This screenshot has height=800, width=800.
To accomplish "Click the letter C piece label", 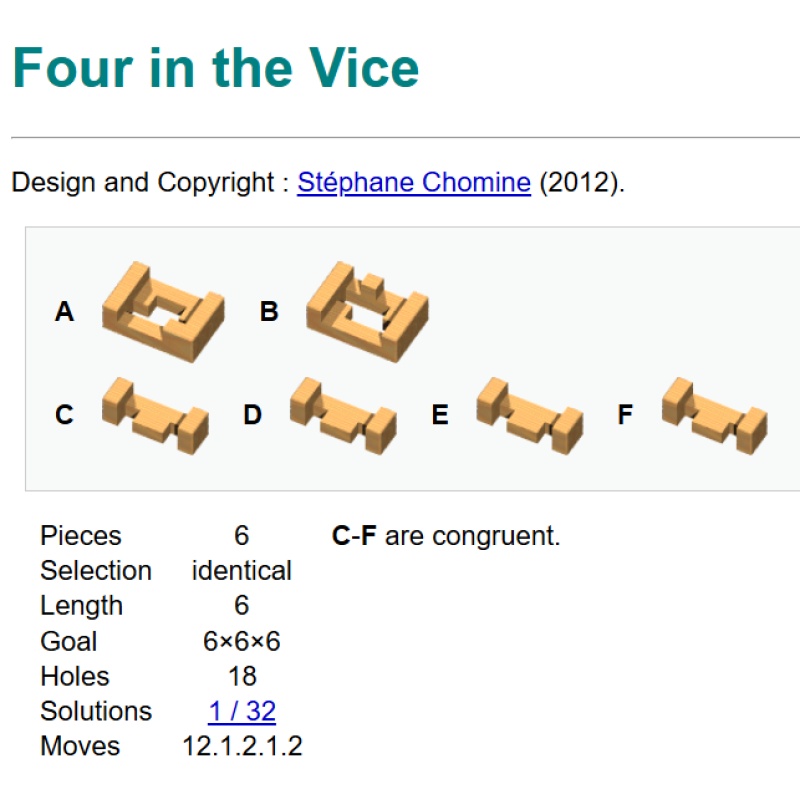I will click(x=64, y=415).
